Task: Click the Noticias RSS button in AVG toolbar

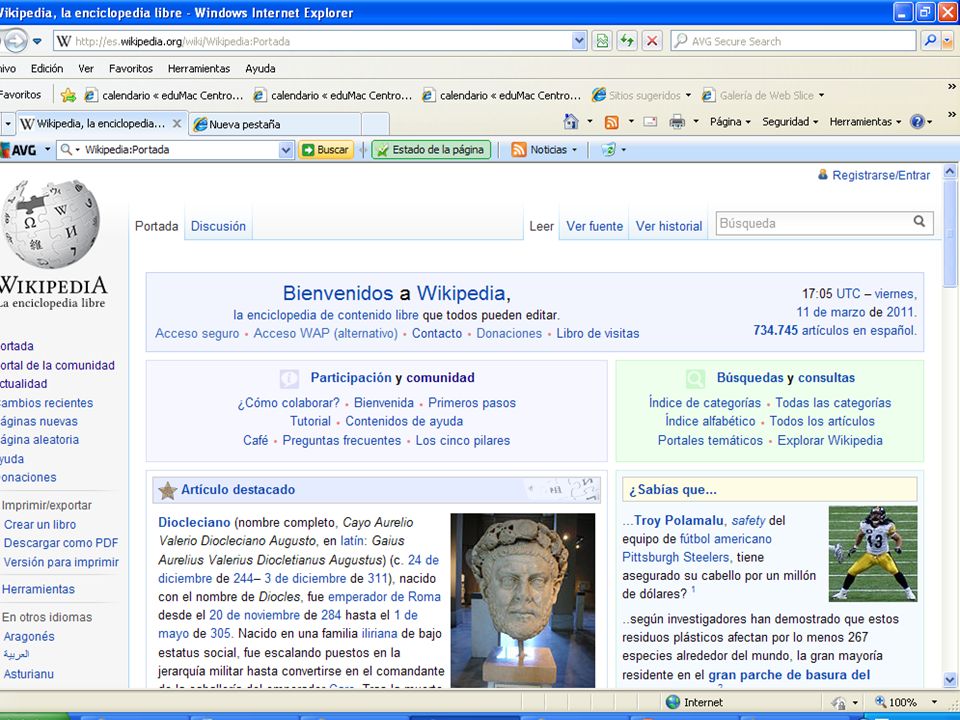Action: pos(544,149)
